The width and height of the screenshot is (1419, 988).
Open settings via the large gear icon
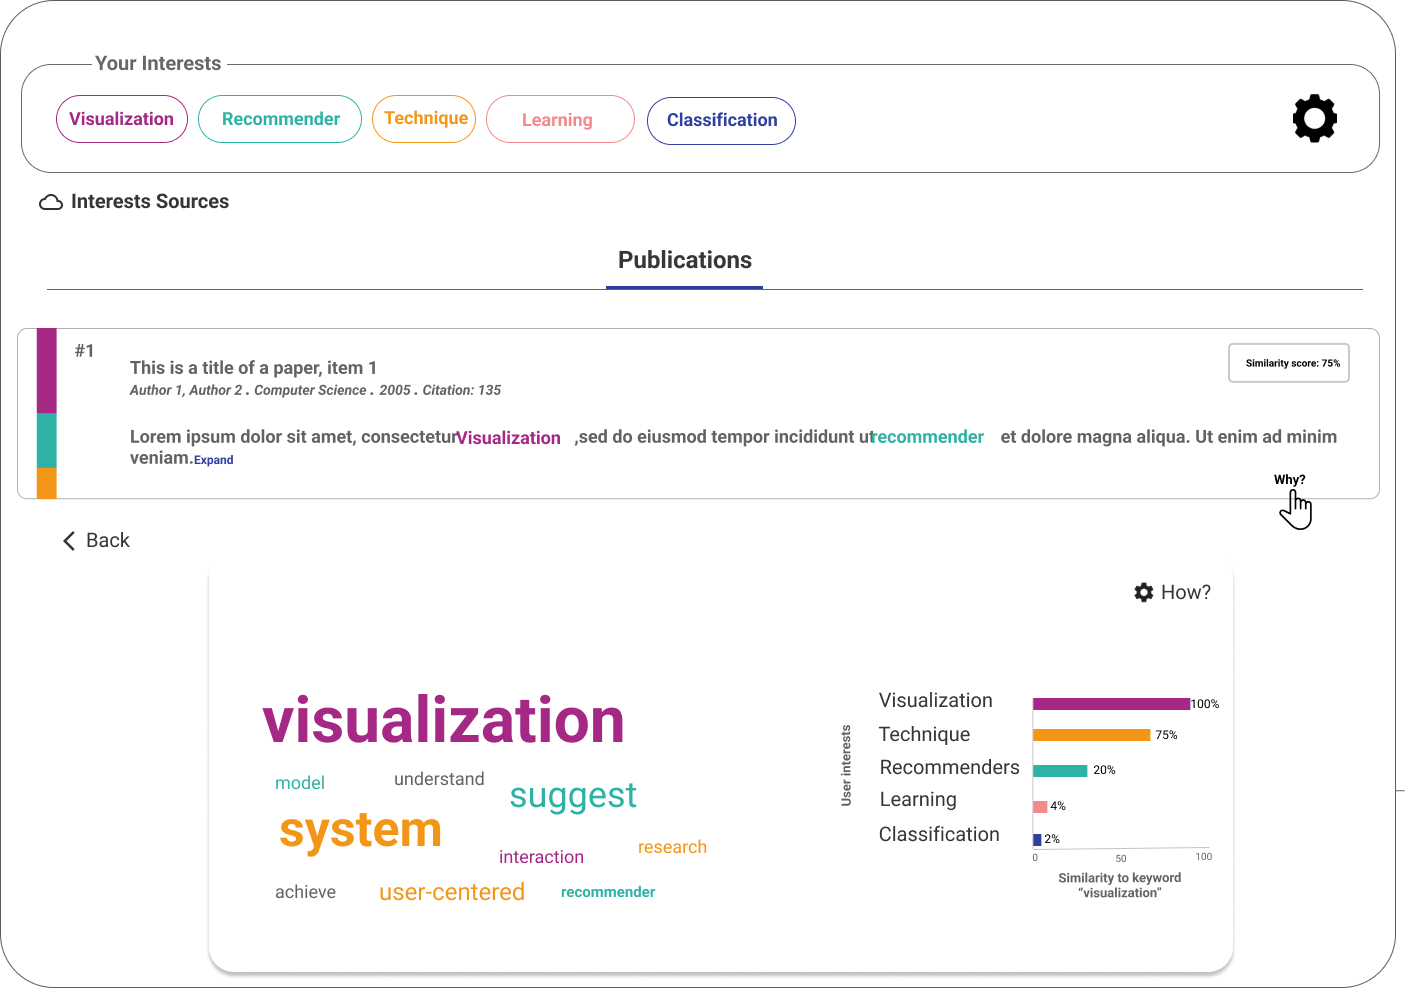[x=1314, y=119]
